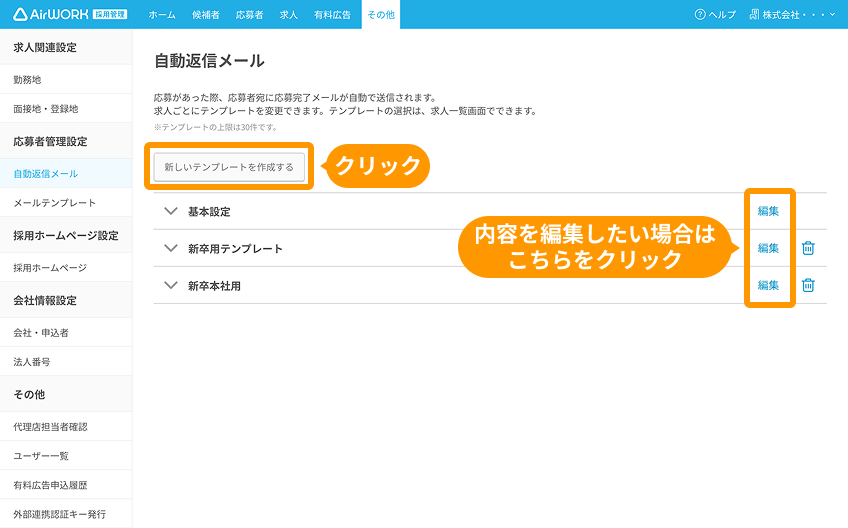Delete the 新卒用テンプレート template with trash icon

coord(808,248)
